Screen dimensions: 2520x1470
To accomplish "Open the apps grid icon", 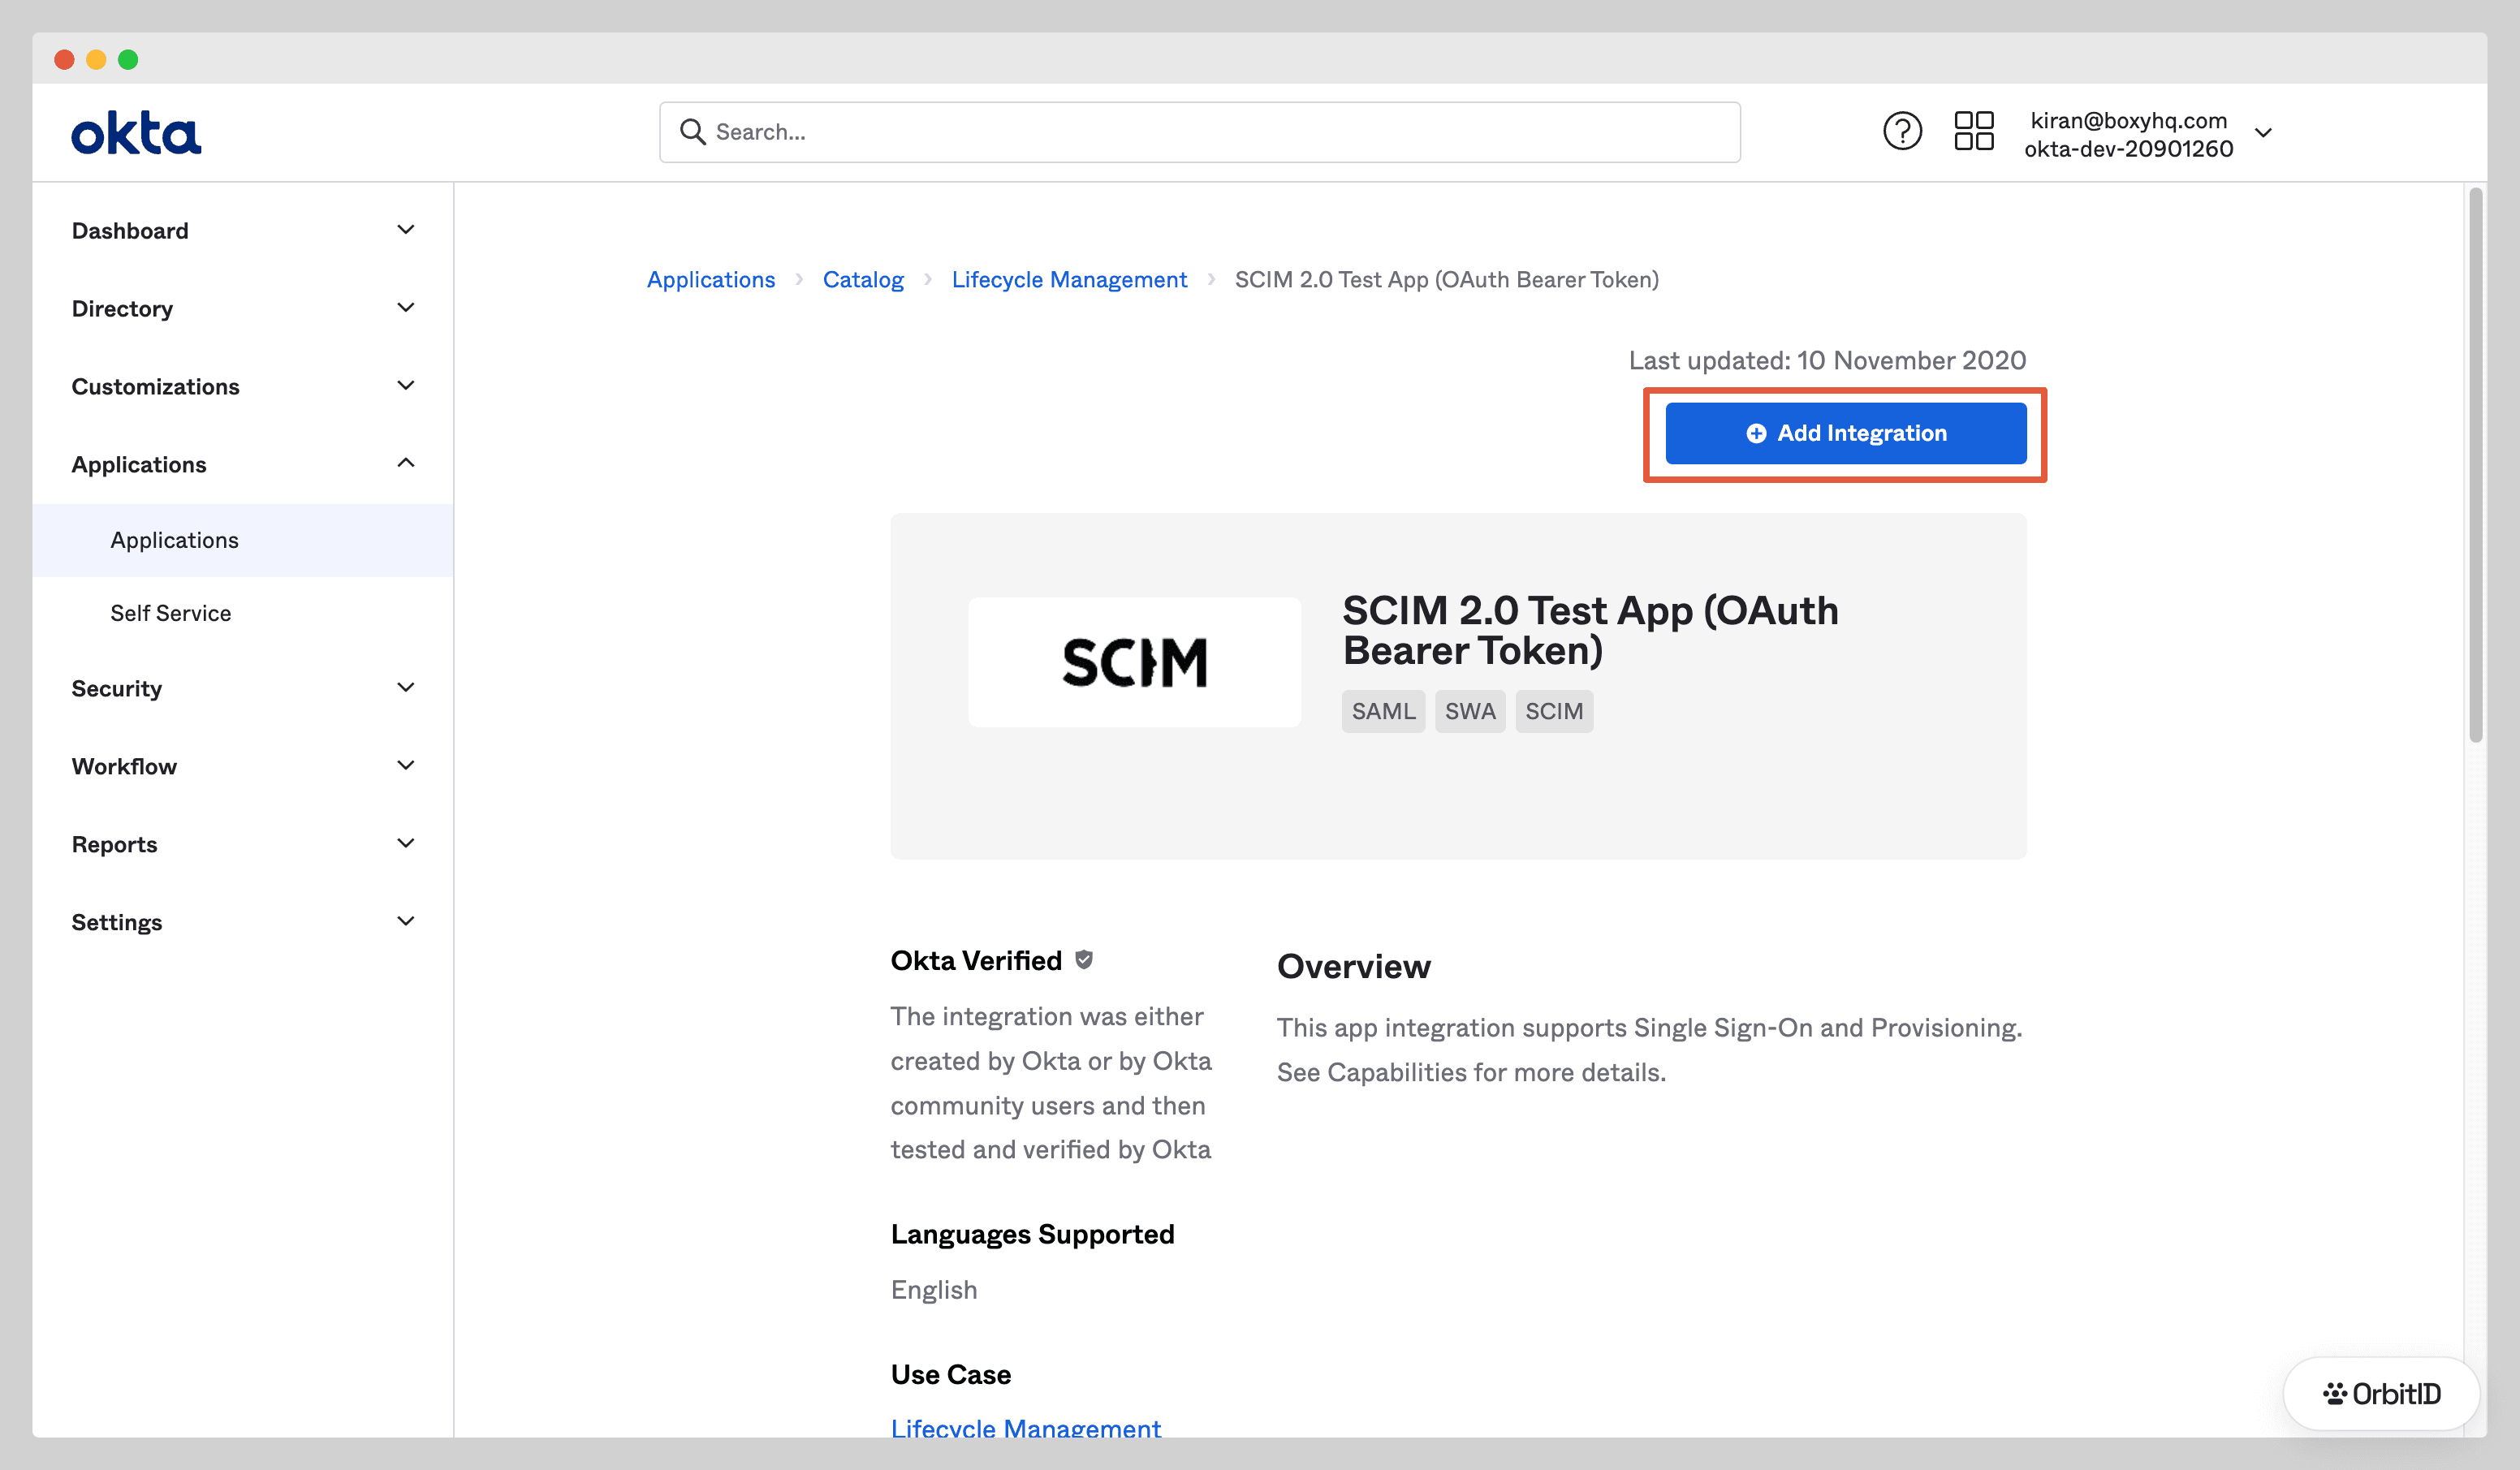I will point(1974,131).
